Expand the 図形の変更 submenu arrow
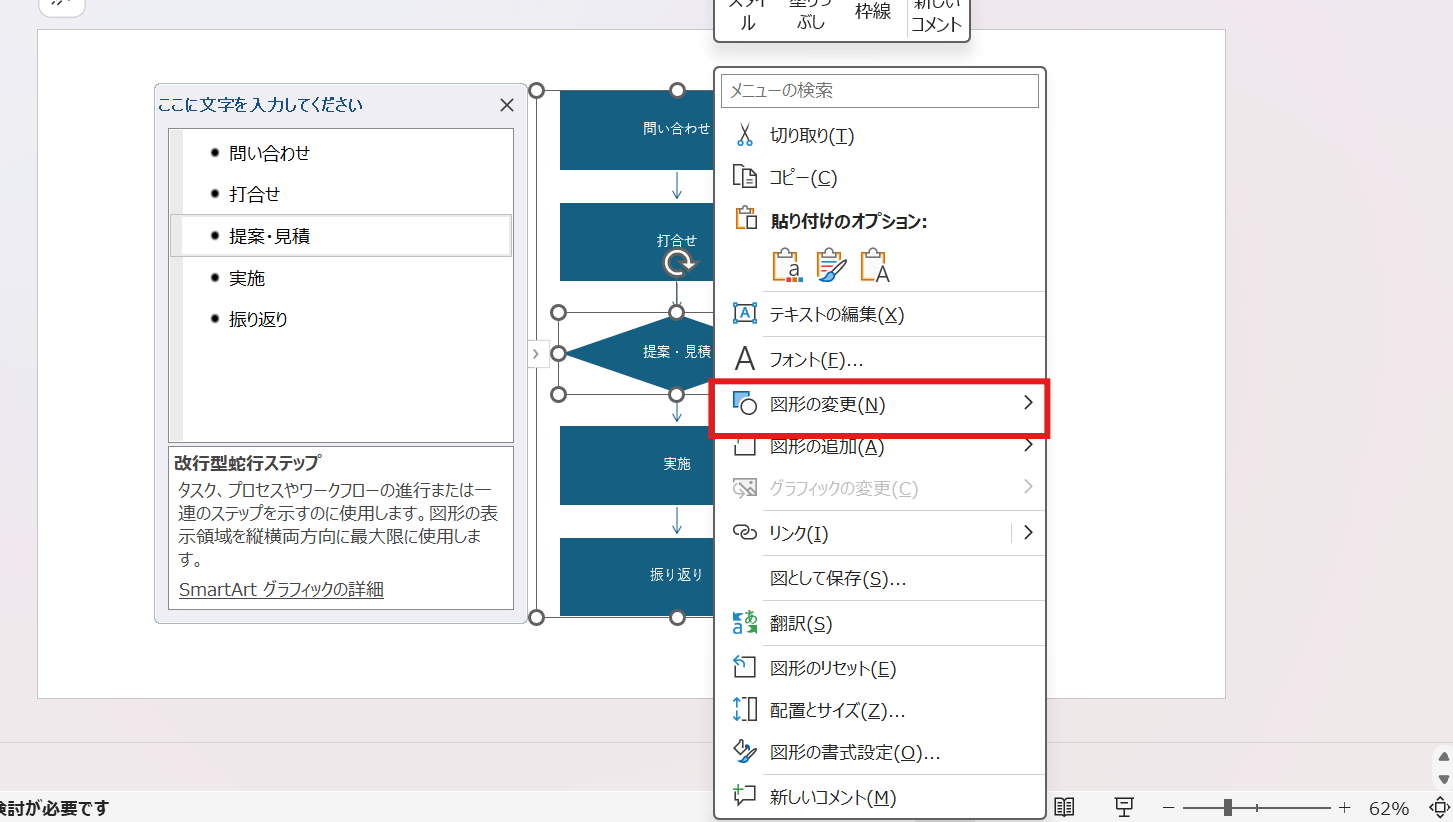Image resolution: width=1453 pixels, height=822 pixels. pos(1028,404)
